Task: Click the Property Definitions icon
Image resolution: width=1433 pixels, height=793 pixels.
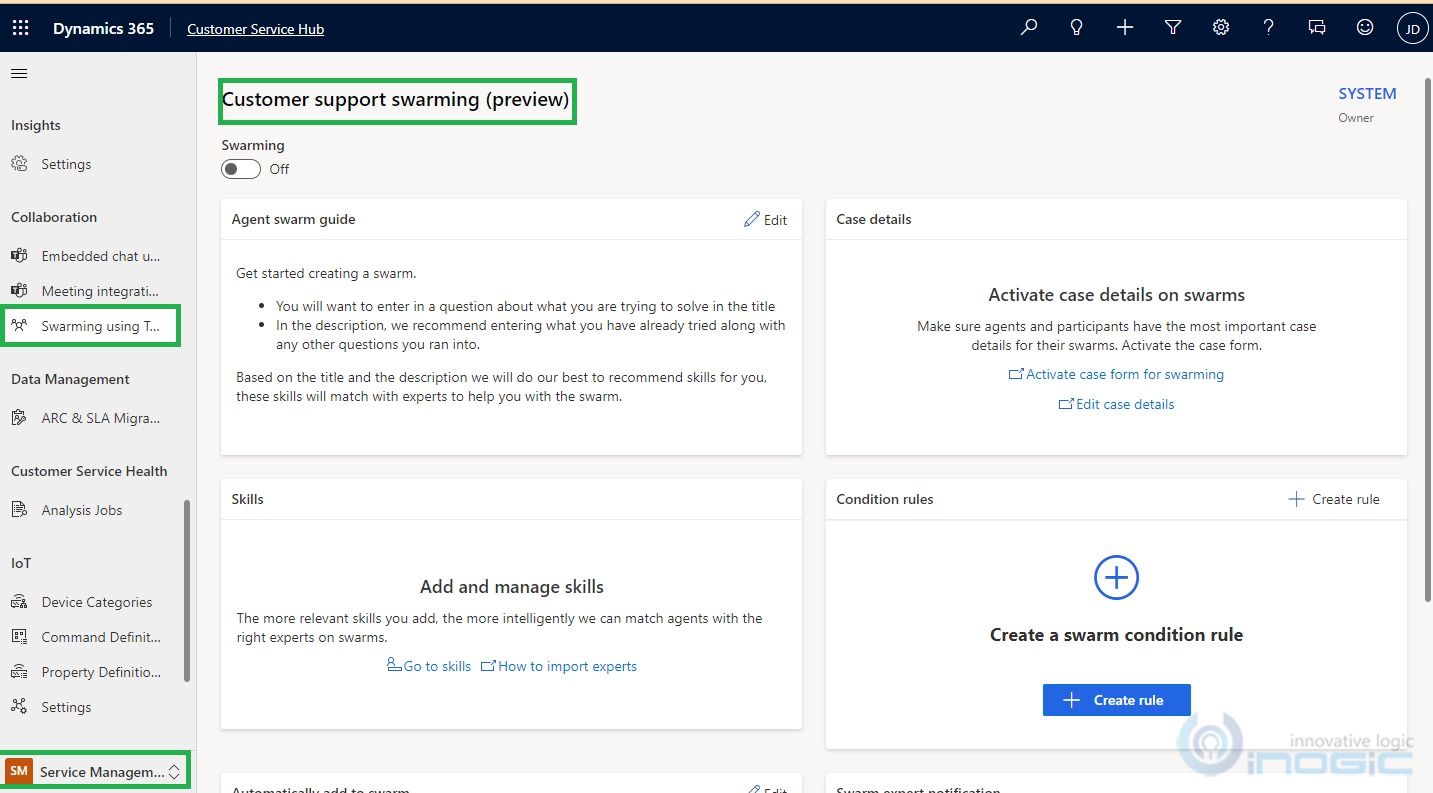Action: 19,671
